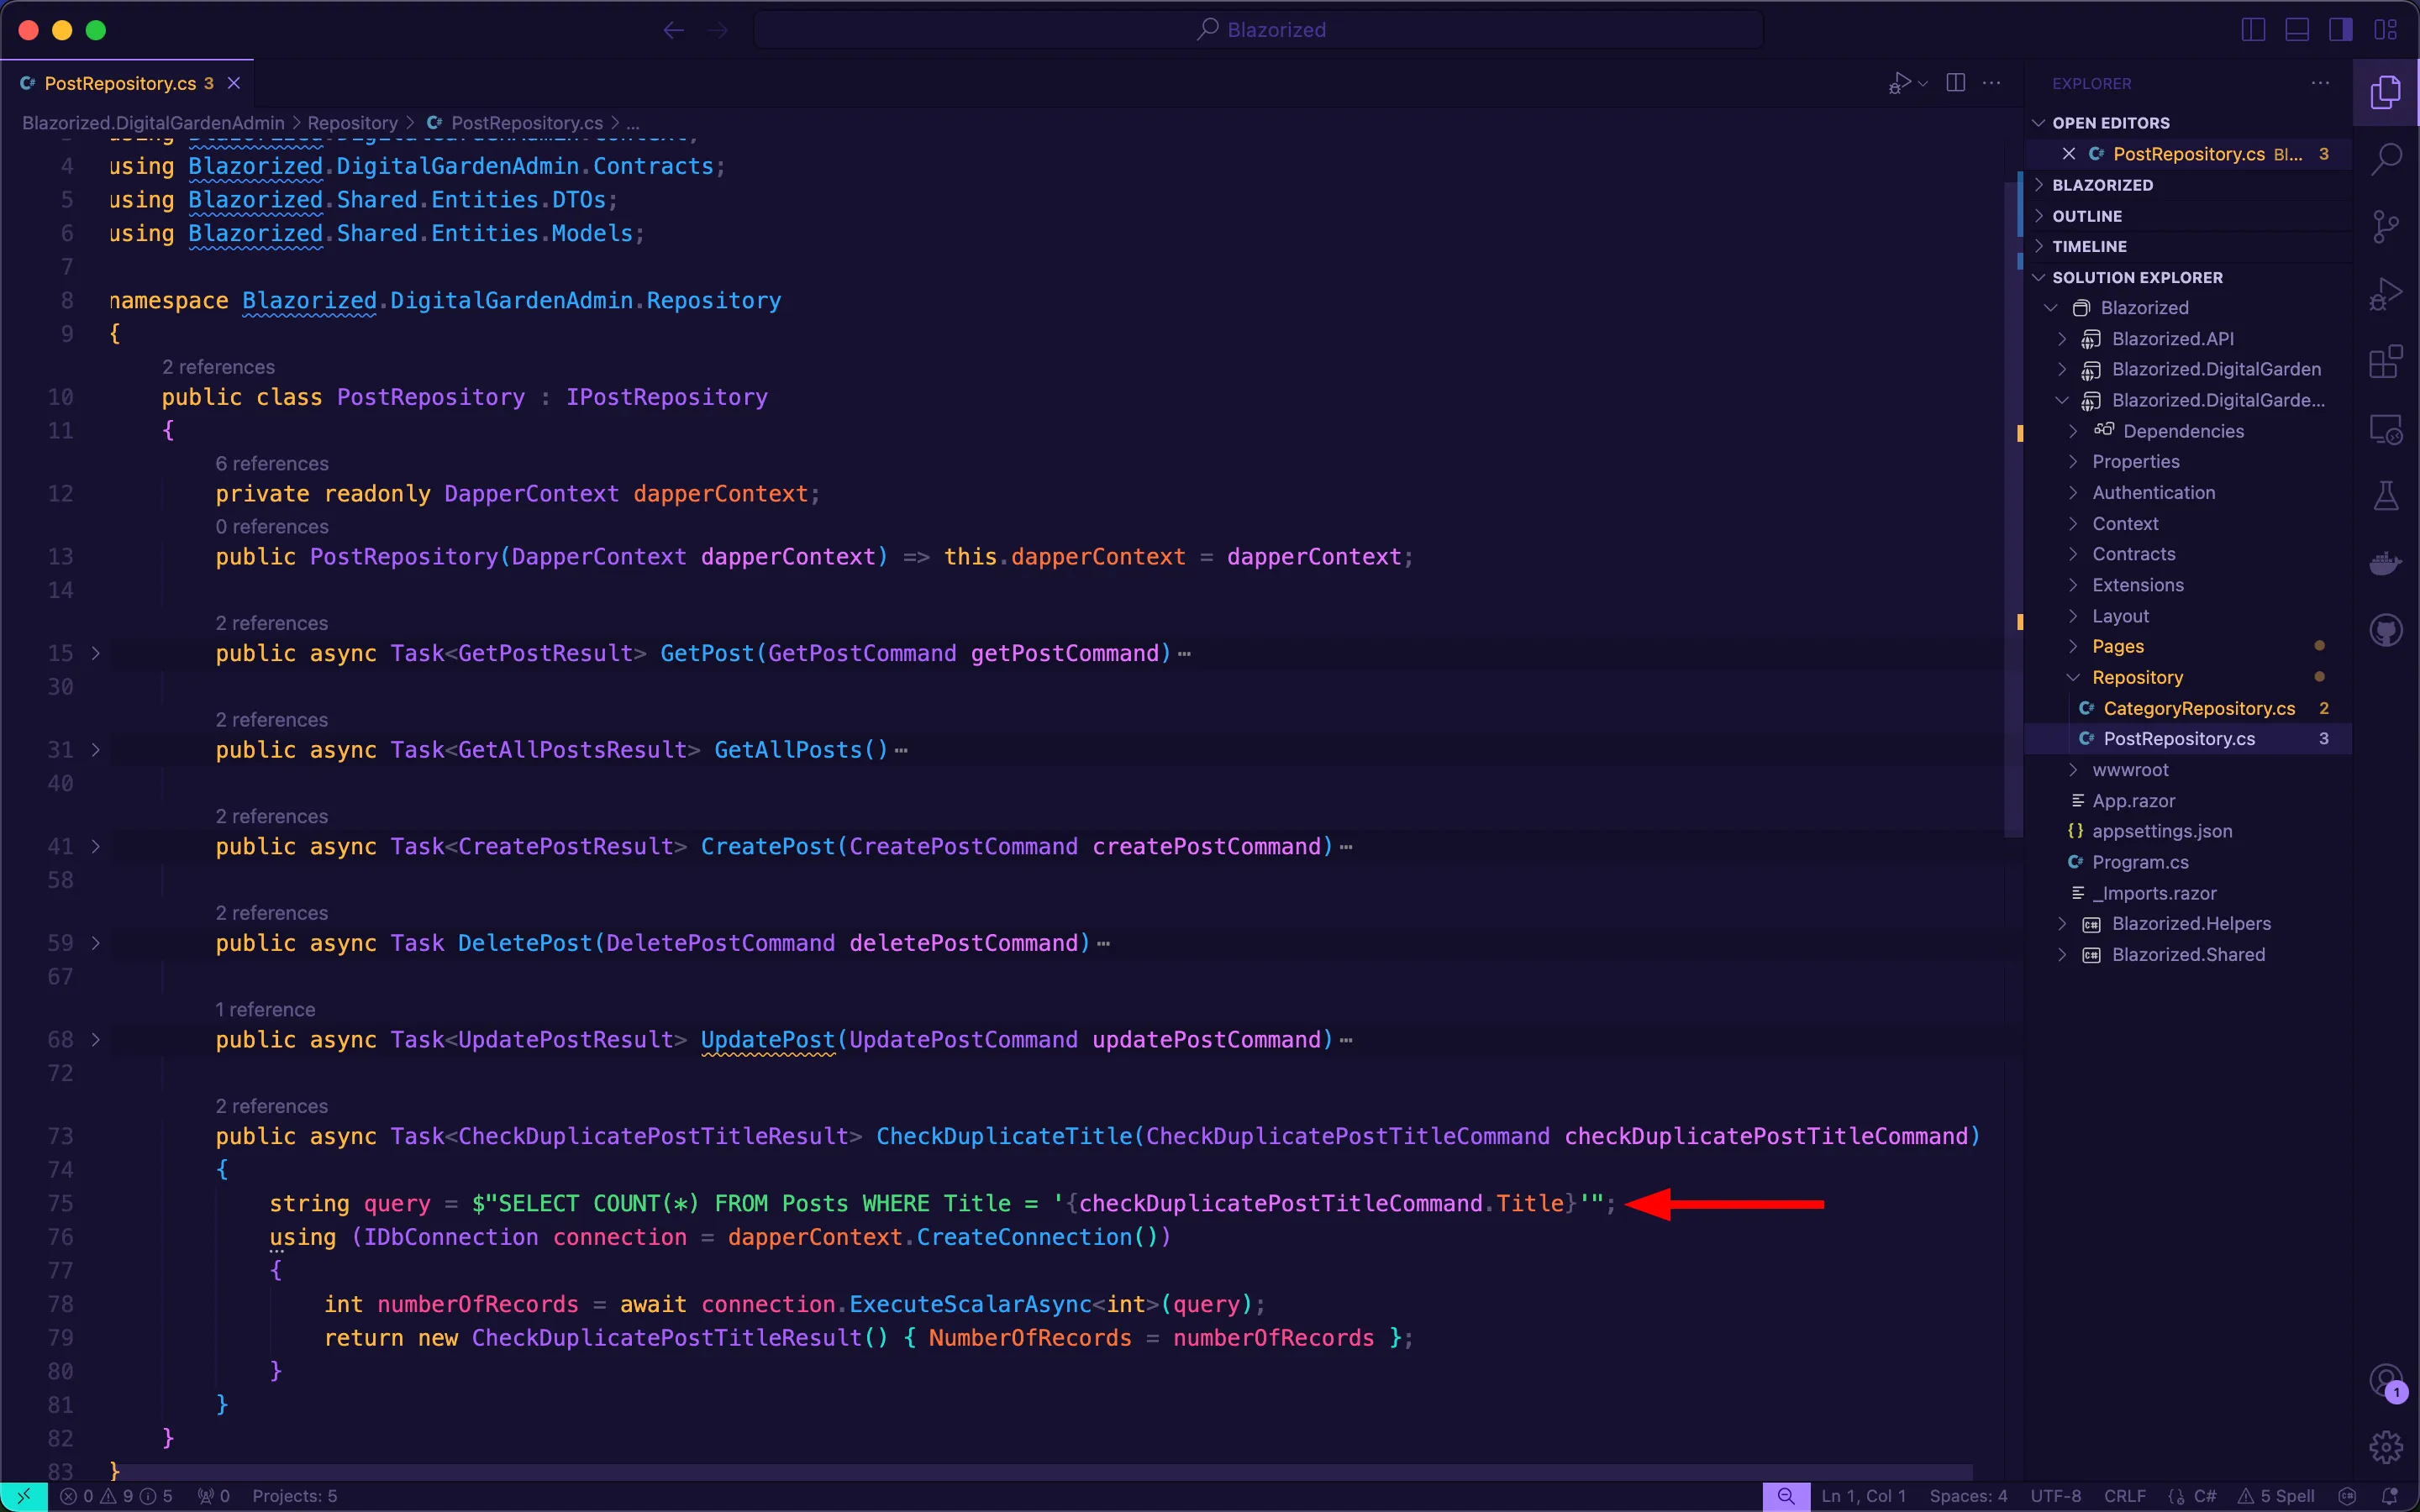Close PostRepository.cs in Open Editors

pos(2069,154)
